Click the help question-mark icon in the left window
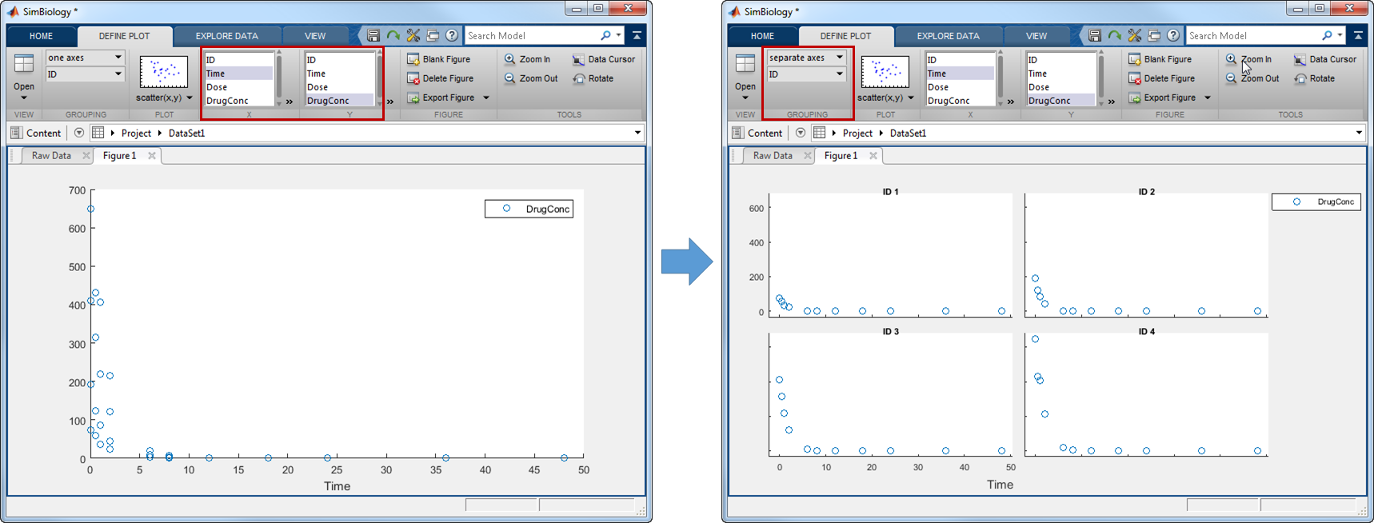Screen dimensions: 1374x523 click(x=452, y=35)
